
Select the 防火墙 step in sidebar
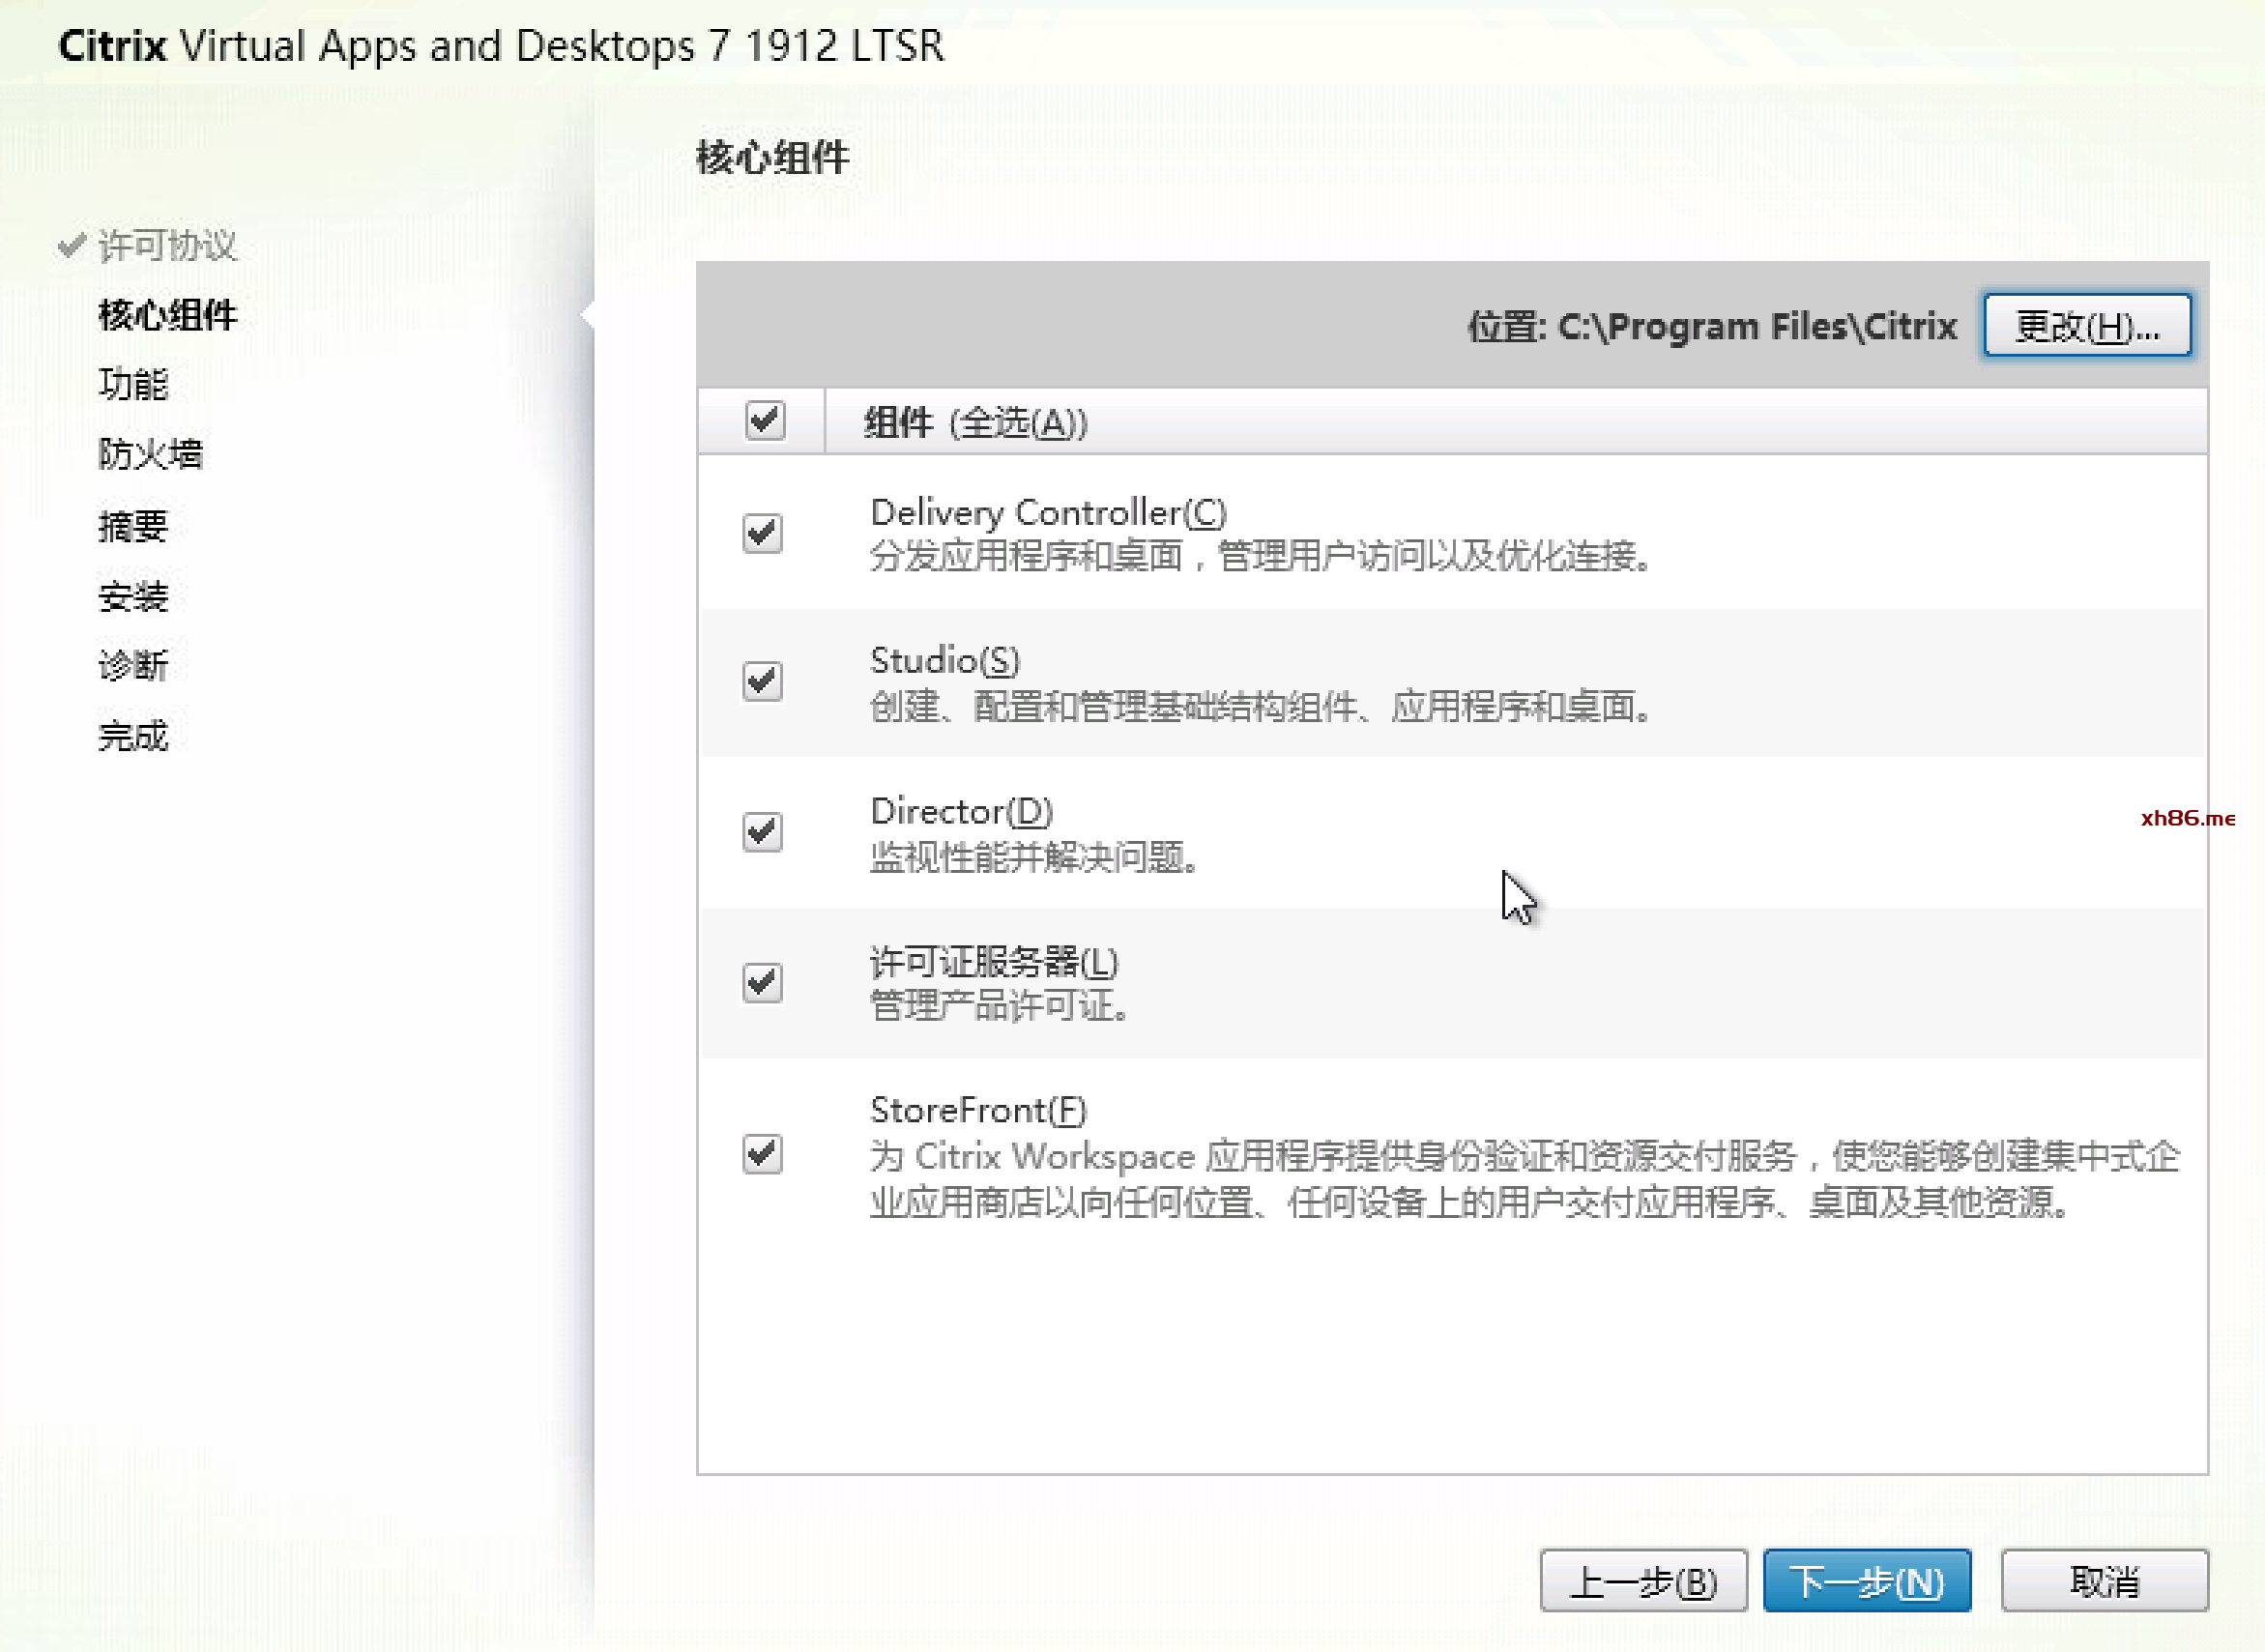150,454
